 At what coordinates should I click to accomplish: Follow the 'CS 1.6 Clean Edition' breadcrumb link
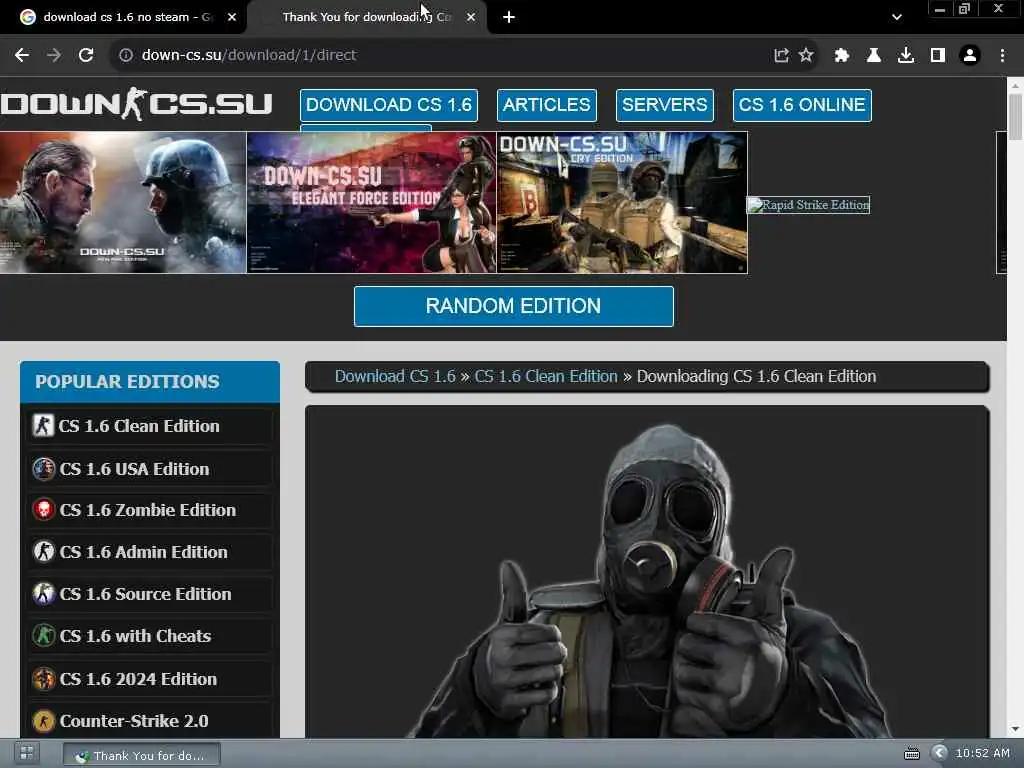(x=546, y=376)
